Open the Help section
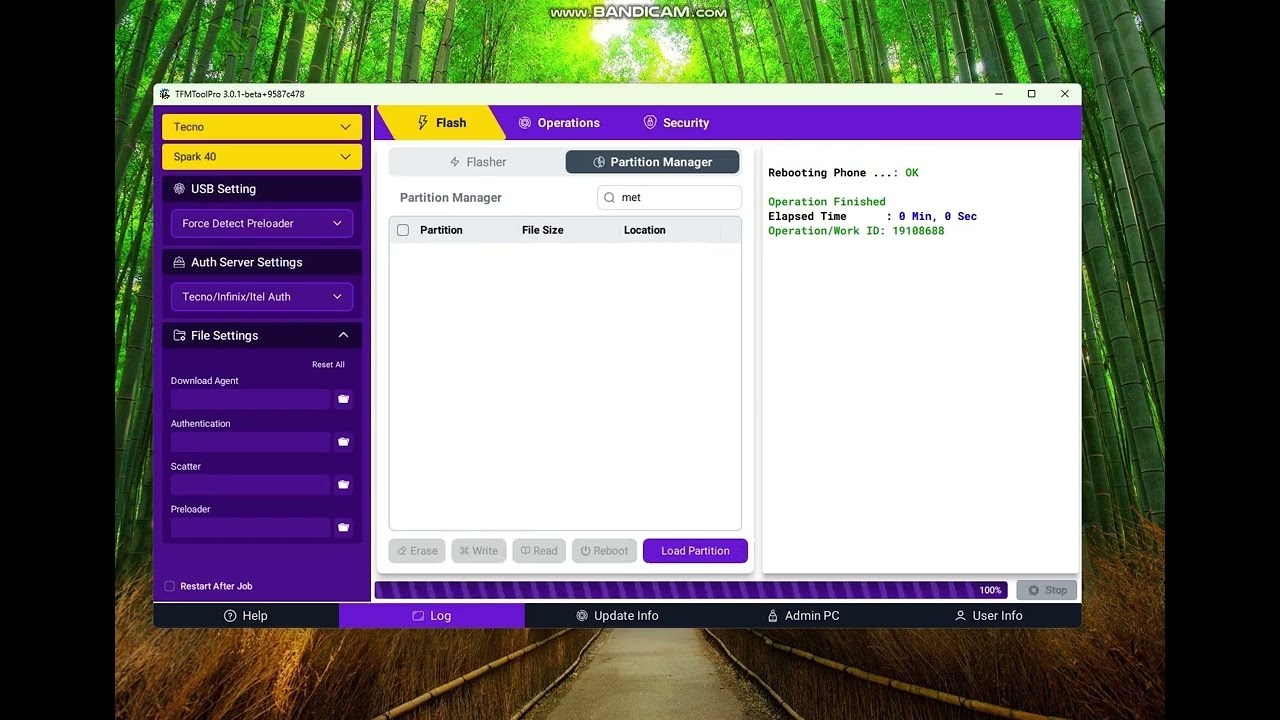Viewport: 1280px width, 720px height. pyautogui.click(x=246, y=616)
